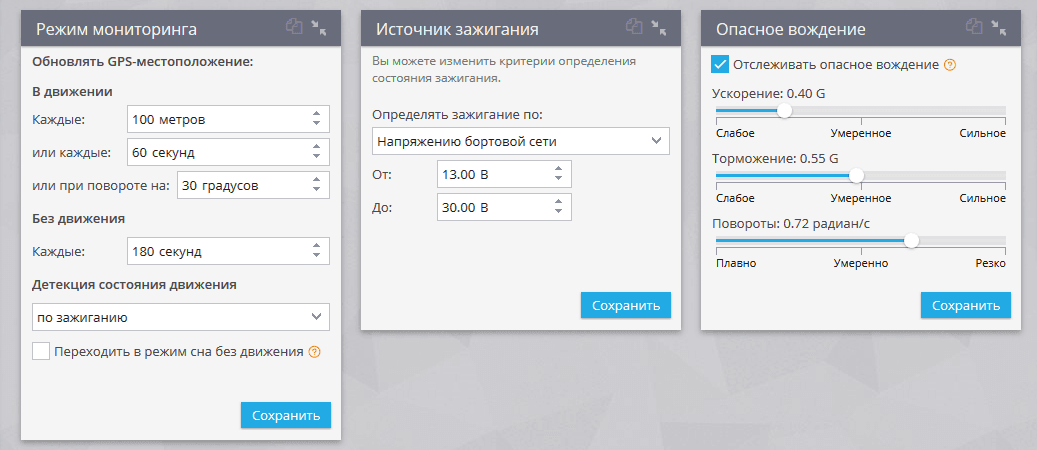Increase the 30 градусов turn angle
The height and width of the screenshot is (450, 1037).
pos(316,181)
